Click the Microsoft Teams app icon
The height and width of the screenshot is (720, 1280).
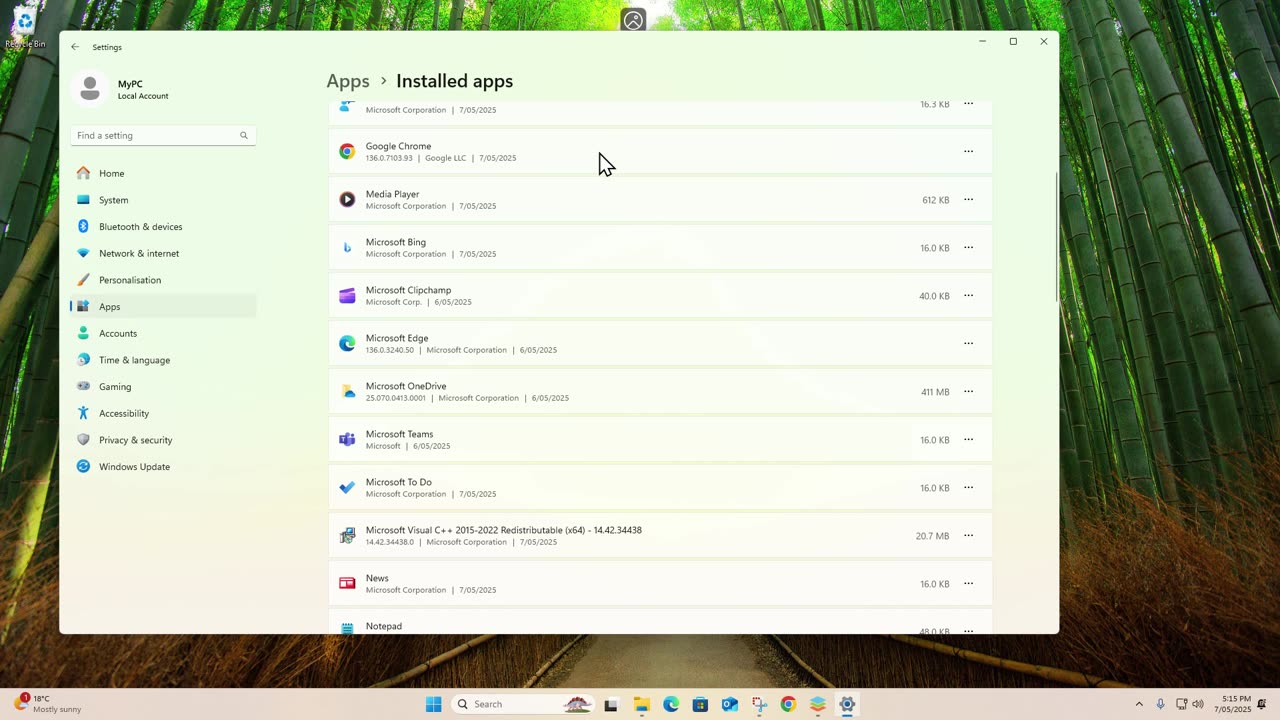347,440
